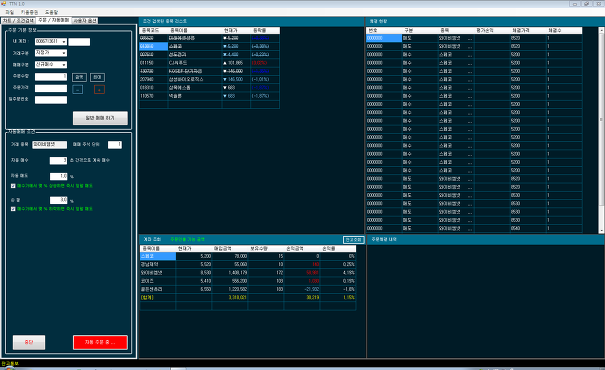
Task: Click the 주문수량 order quantity field
Action: (x=51, y=77)
